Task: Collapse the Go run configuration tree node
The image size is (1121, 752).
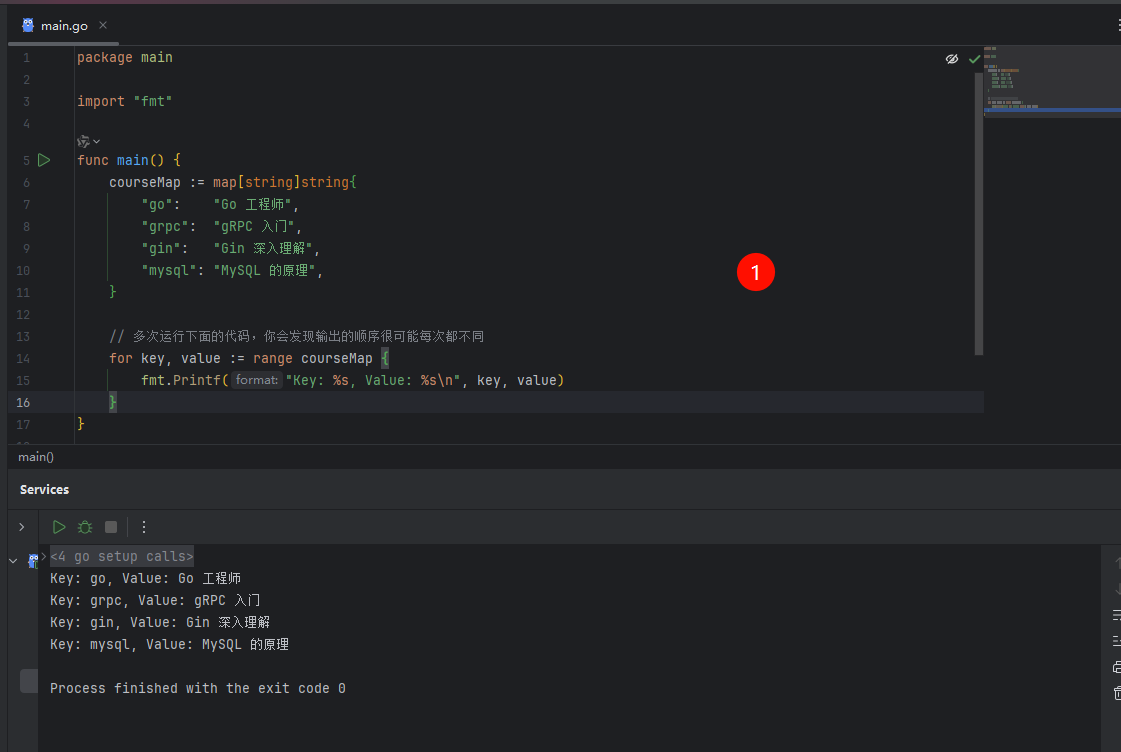Action: click(x=13, y=561)
